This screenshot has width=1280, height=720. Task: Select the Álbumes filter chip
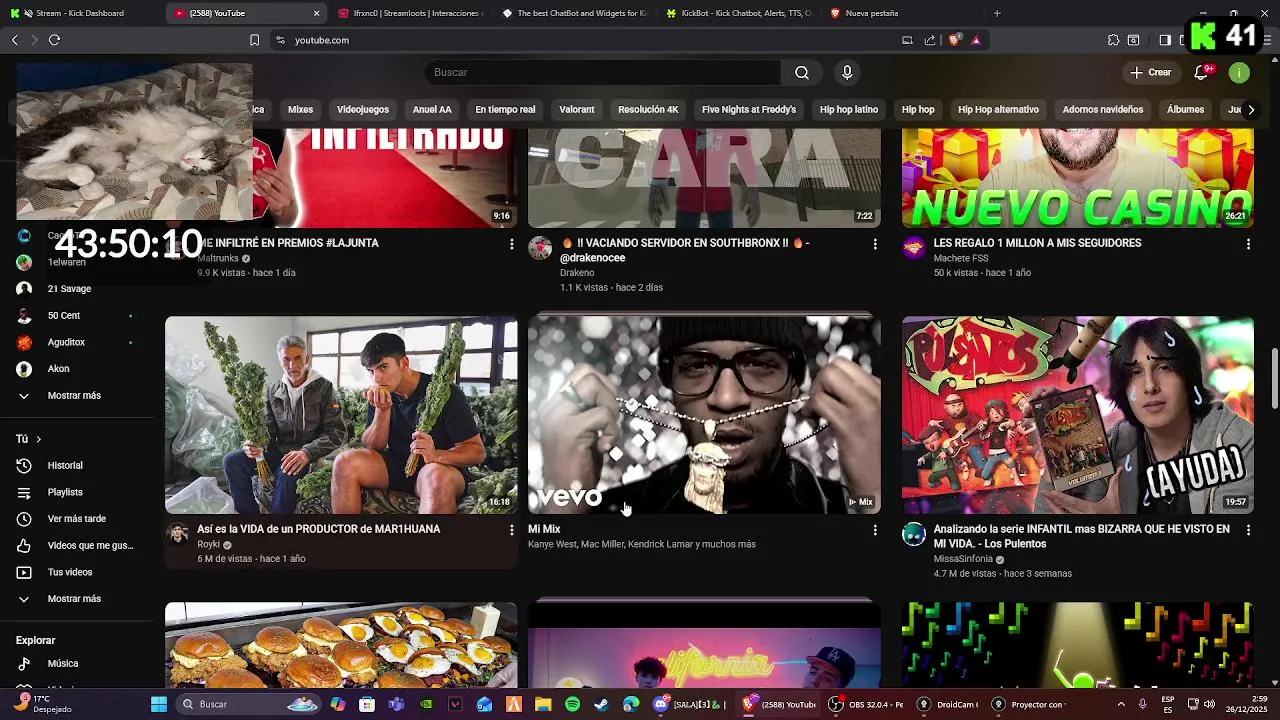coord(1185,109)
